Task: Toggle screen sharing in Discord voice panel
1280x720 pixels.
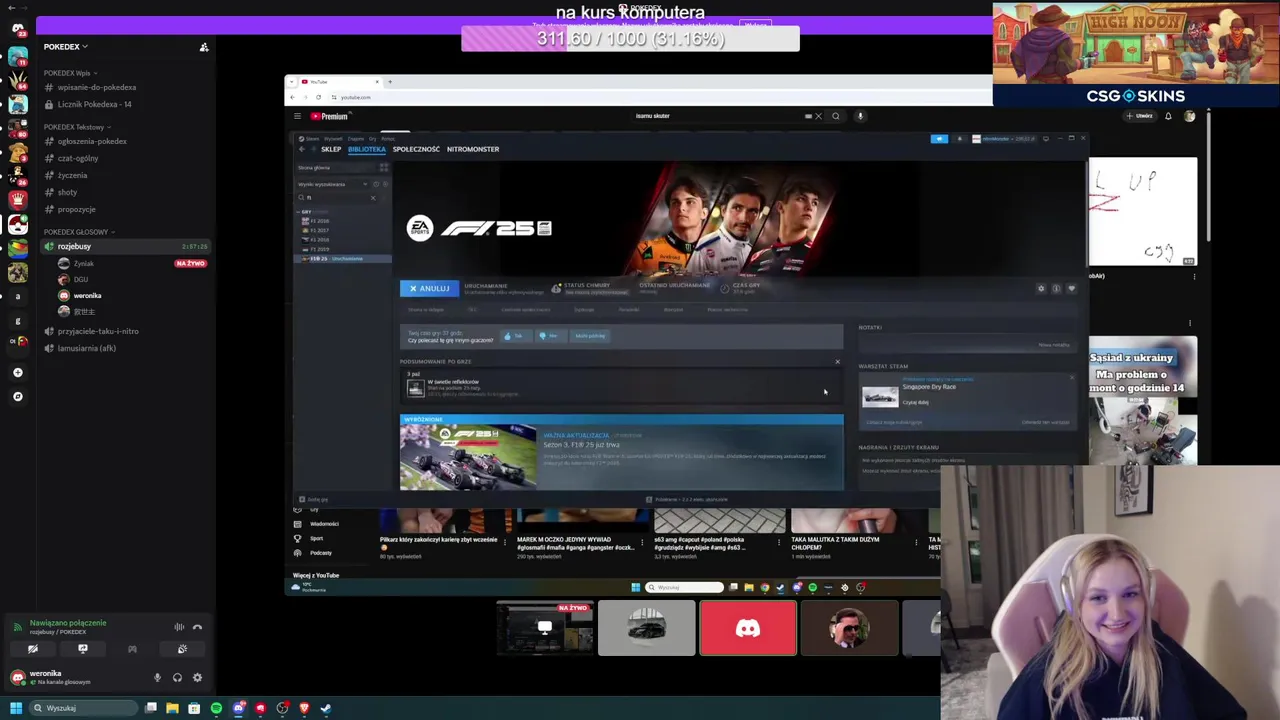Action: point(83,649)
